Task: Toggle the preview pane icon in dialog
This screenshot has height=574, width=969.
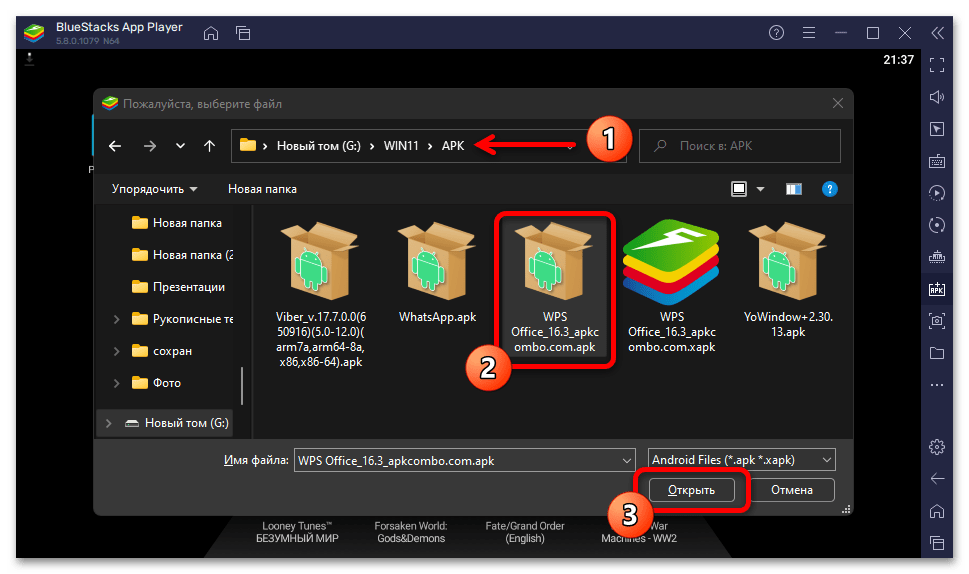Action: pyautogui.click(x=793, y=189)
